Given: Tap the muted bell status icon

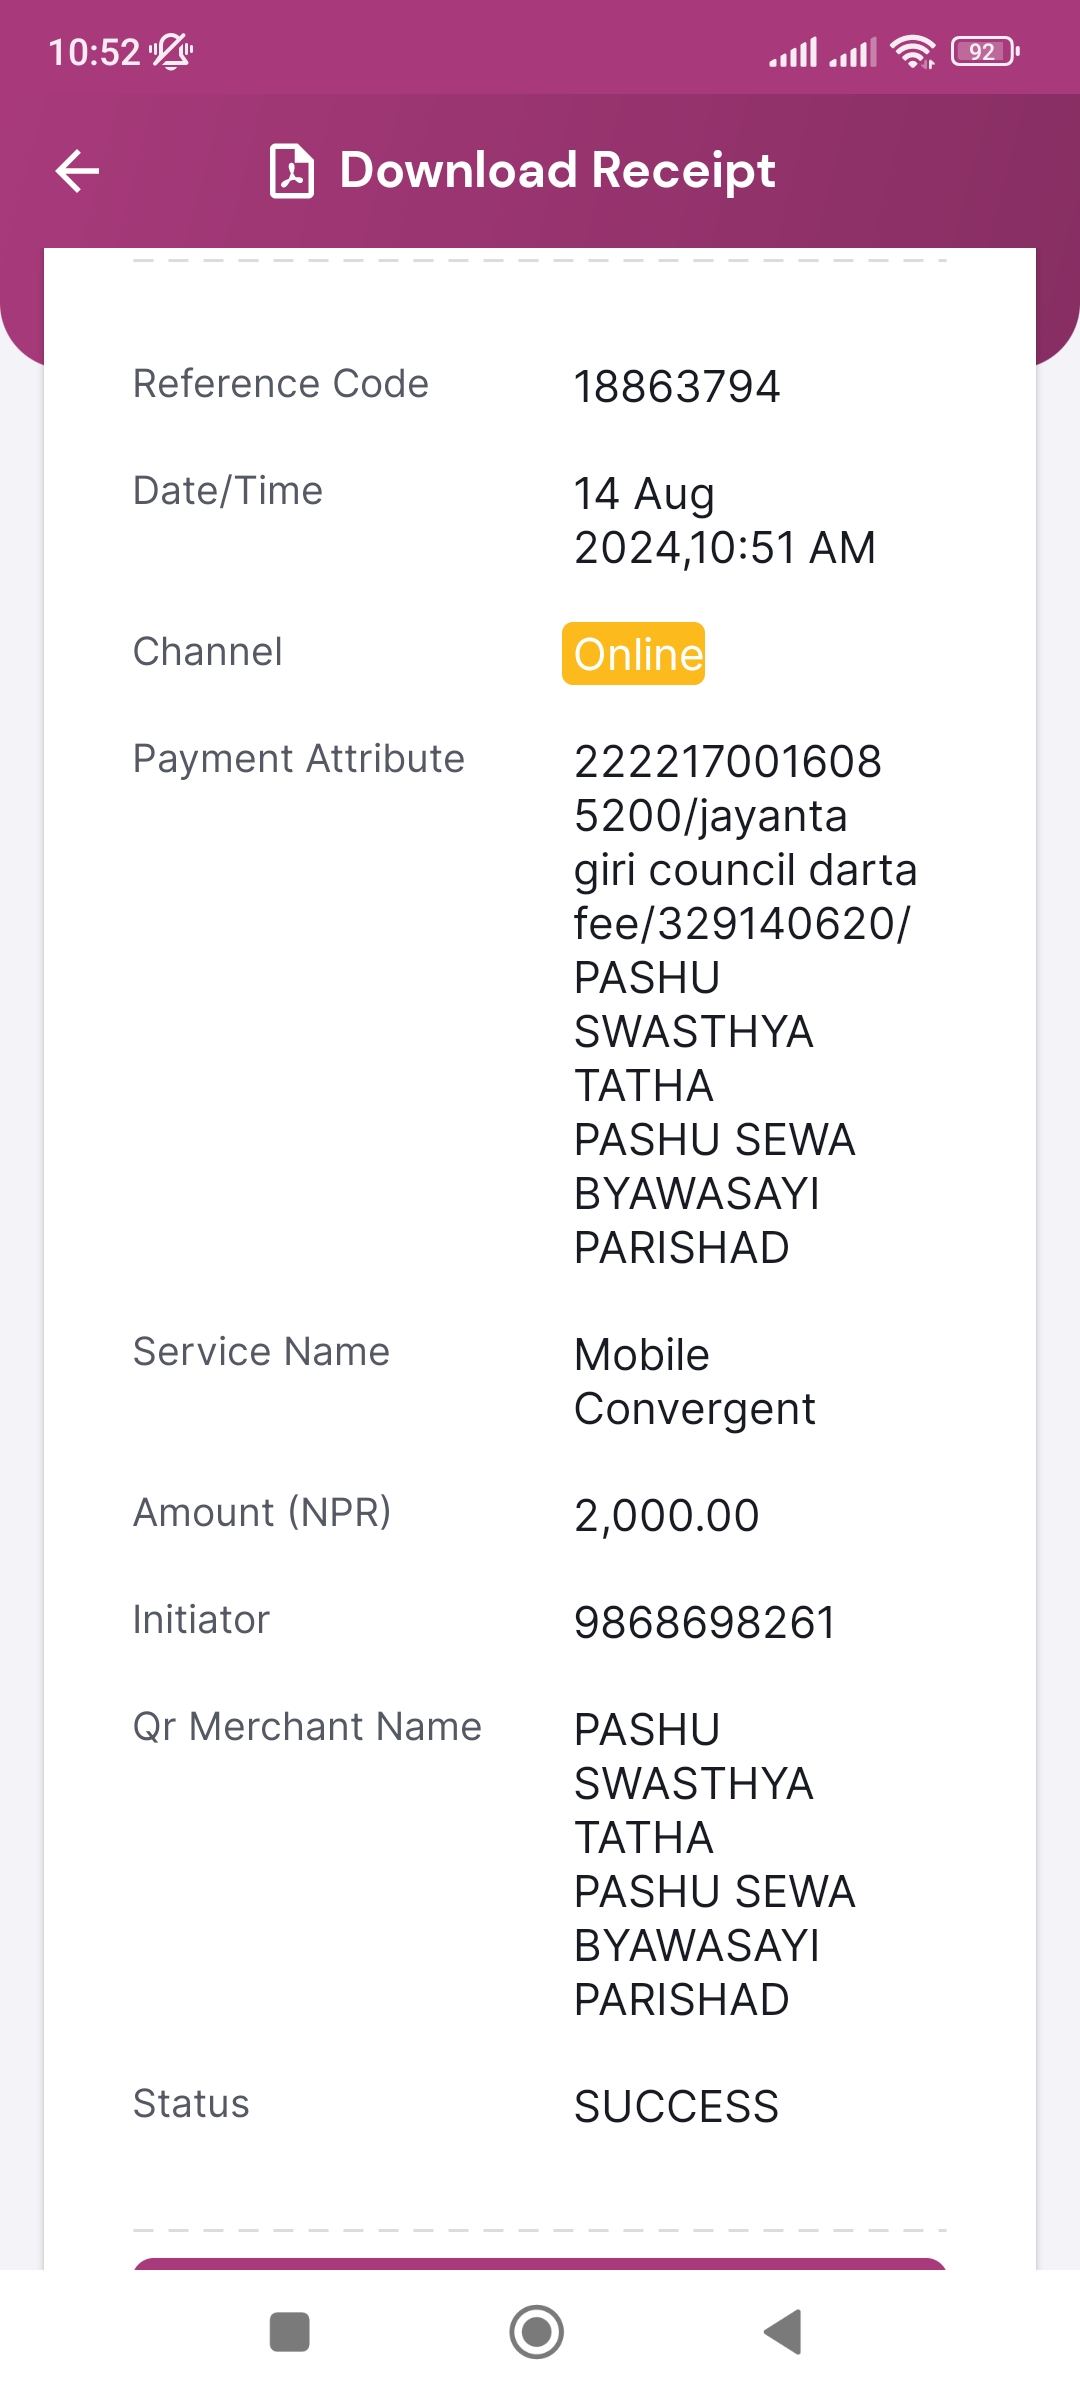Looking at the screenshot, I should (171, 51).
